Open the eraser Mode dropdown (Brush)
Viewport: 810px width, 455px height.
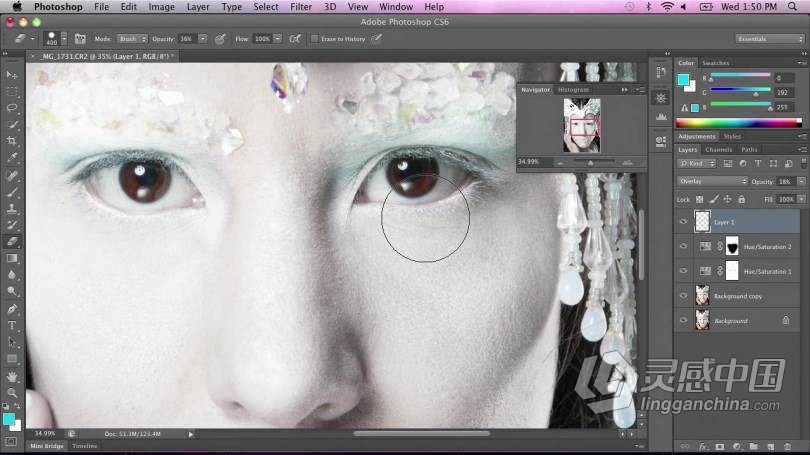click(132, 39)
